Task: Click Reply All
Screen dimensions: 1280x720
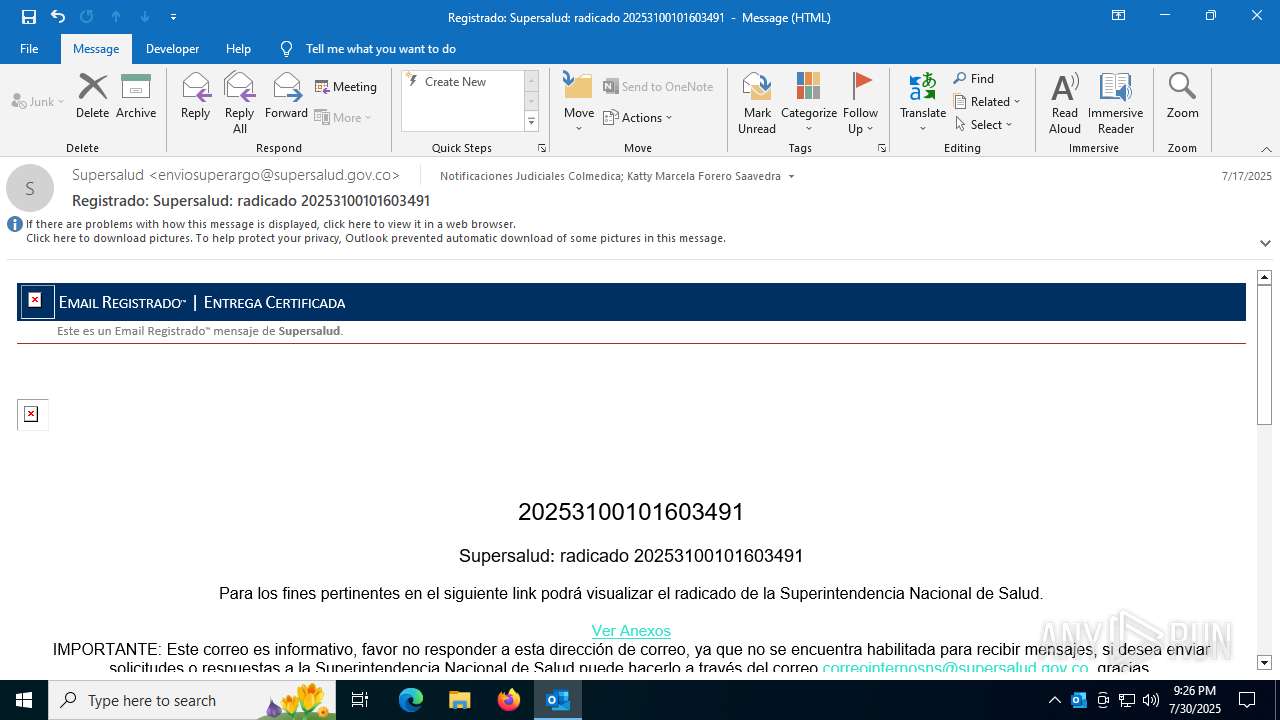Action: pyautogui.click(x=239, y=102)
